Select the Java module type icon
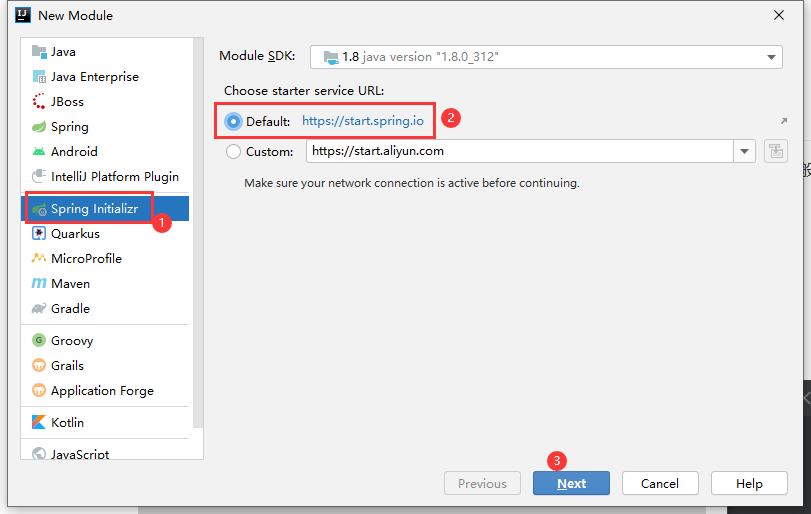This screenshot has height=514, width=811. pyautogui.click(x=39, y=52)
